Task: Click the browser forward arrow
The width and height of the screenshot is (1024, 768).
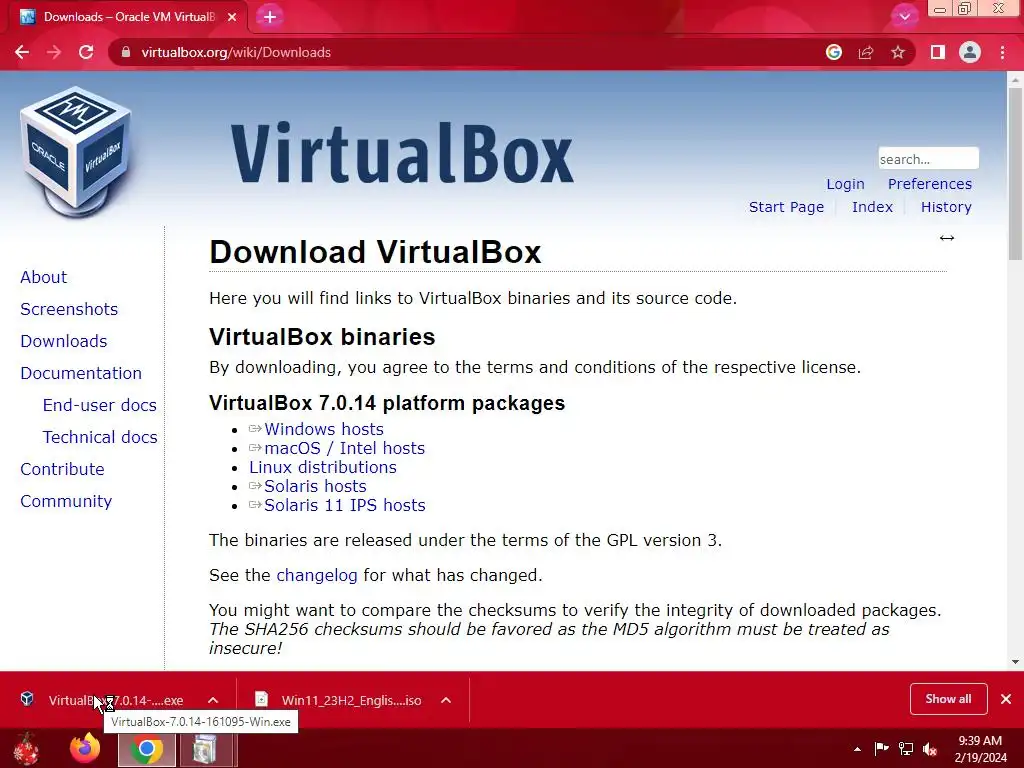Action: (x=54, y=52)
